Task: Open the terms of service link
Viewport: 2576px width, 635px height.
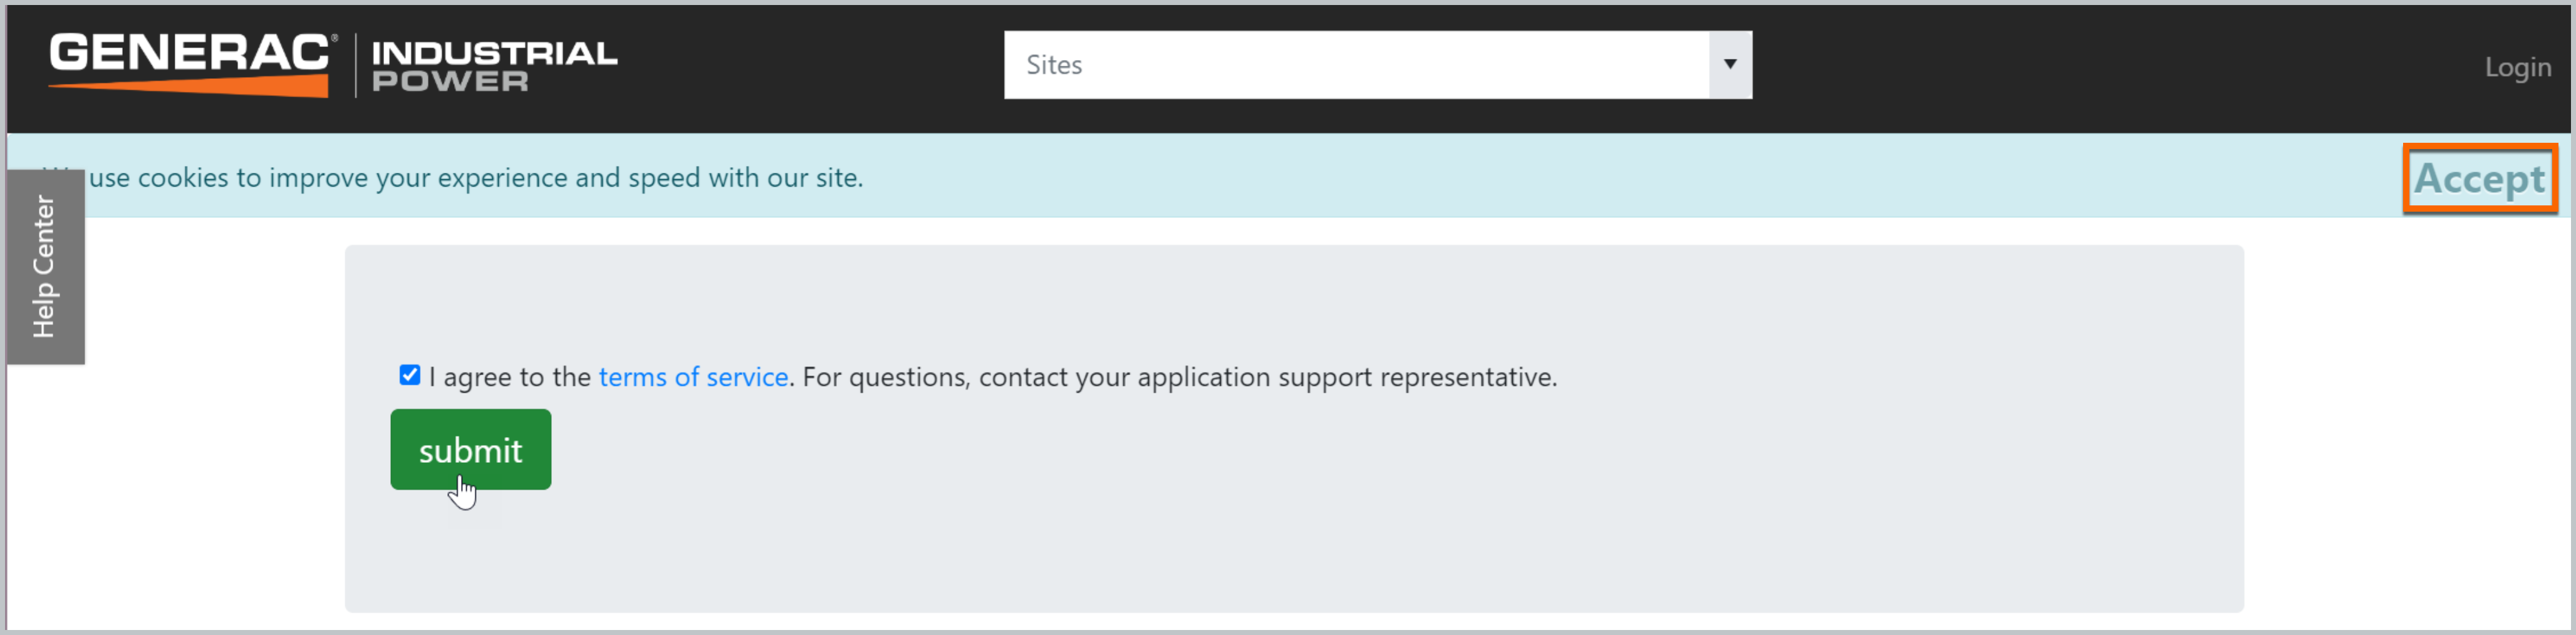Action: (x=692, y=377)
